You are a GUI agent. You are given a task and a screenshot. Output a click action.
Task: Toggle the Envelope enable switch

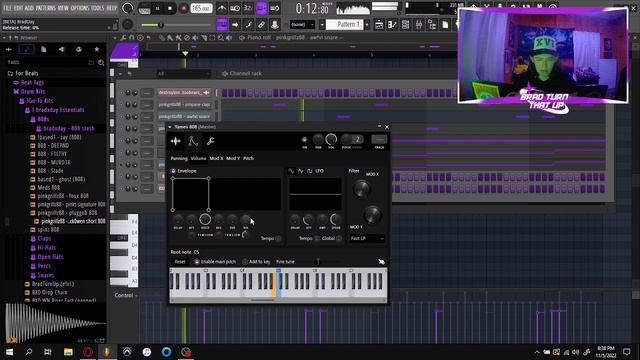173,171
